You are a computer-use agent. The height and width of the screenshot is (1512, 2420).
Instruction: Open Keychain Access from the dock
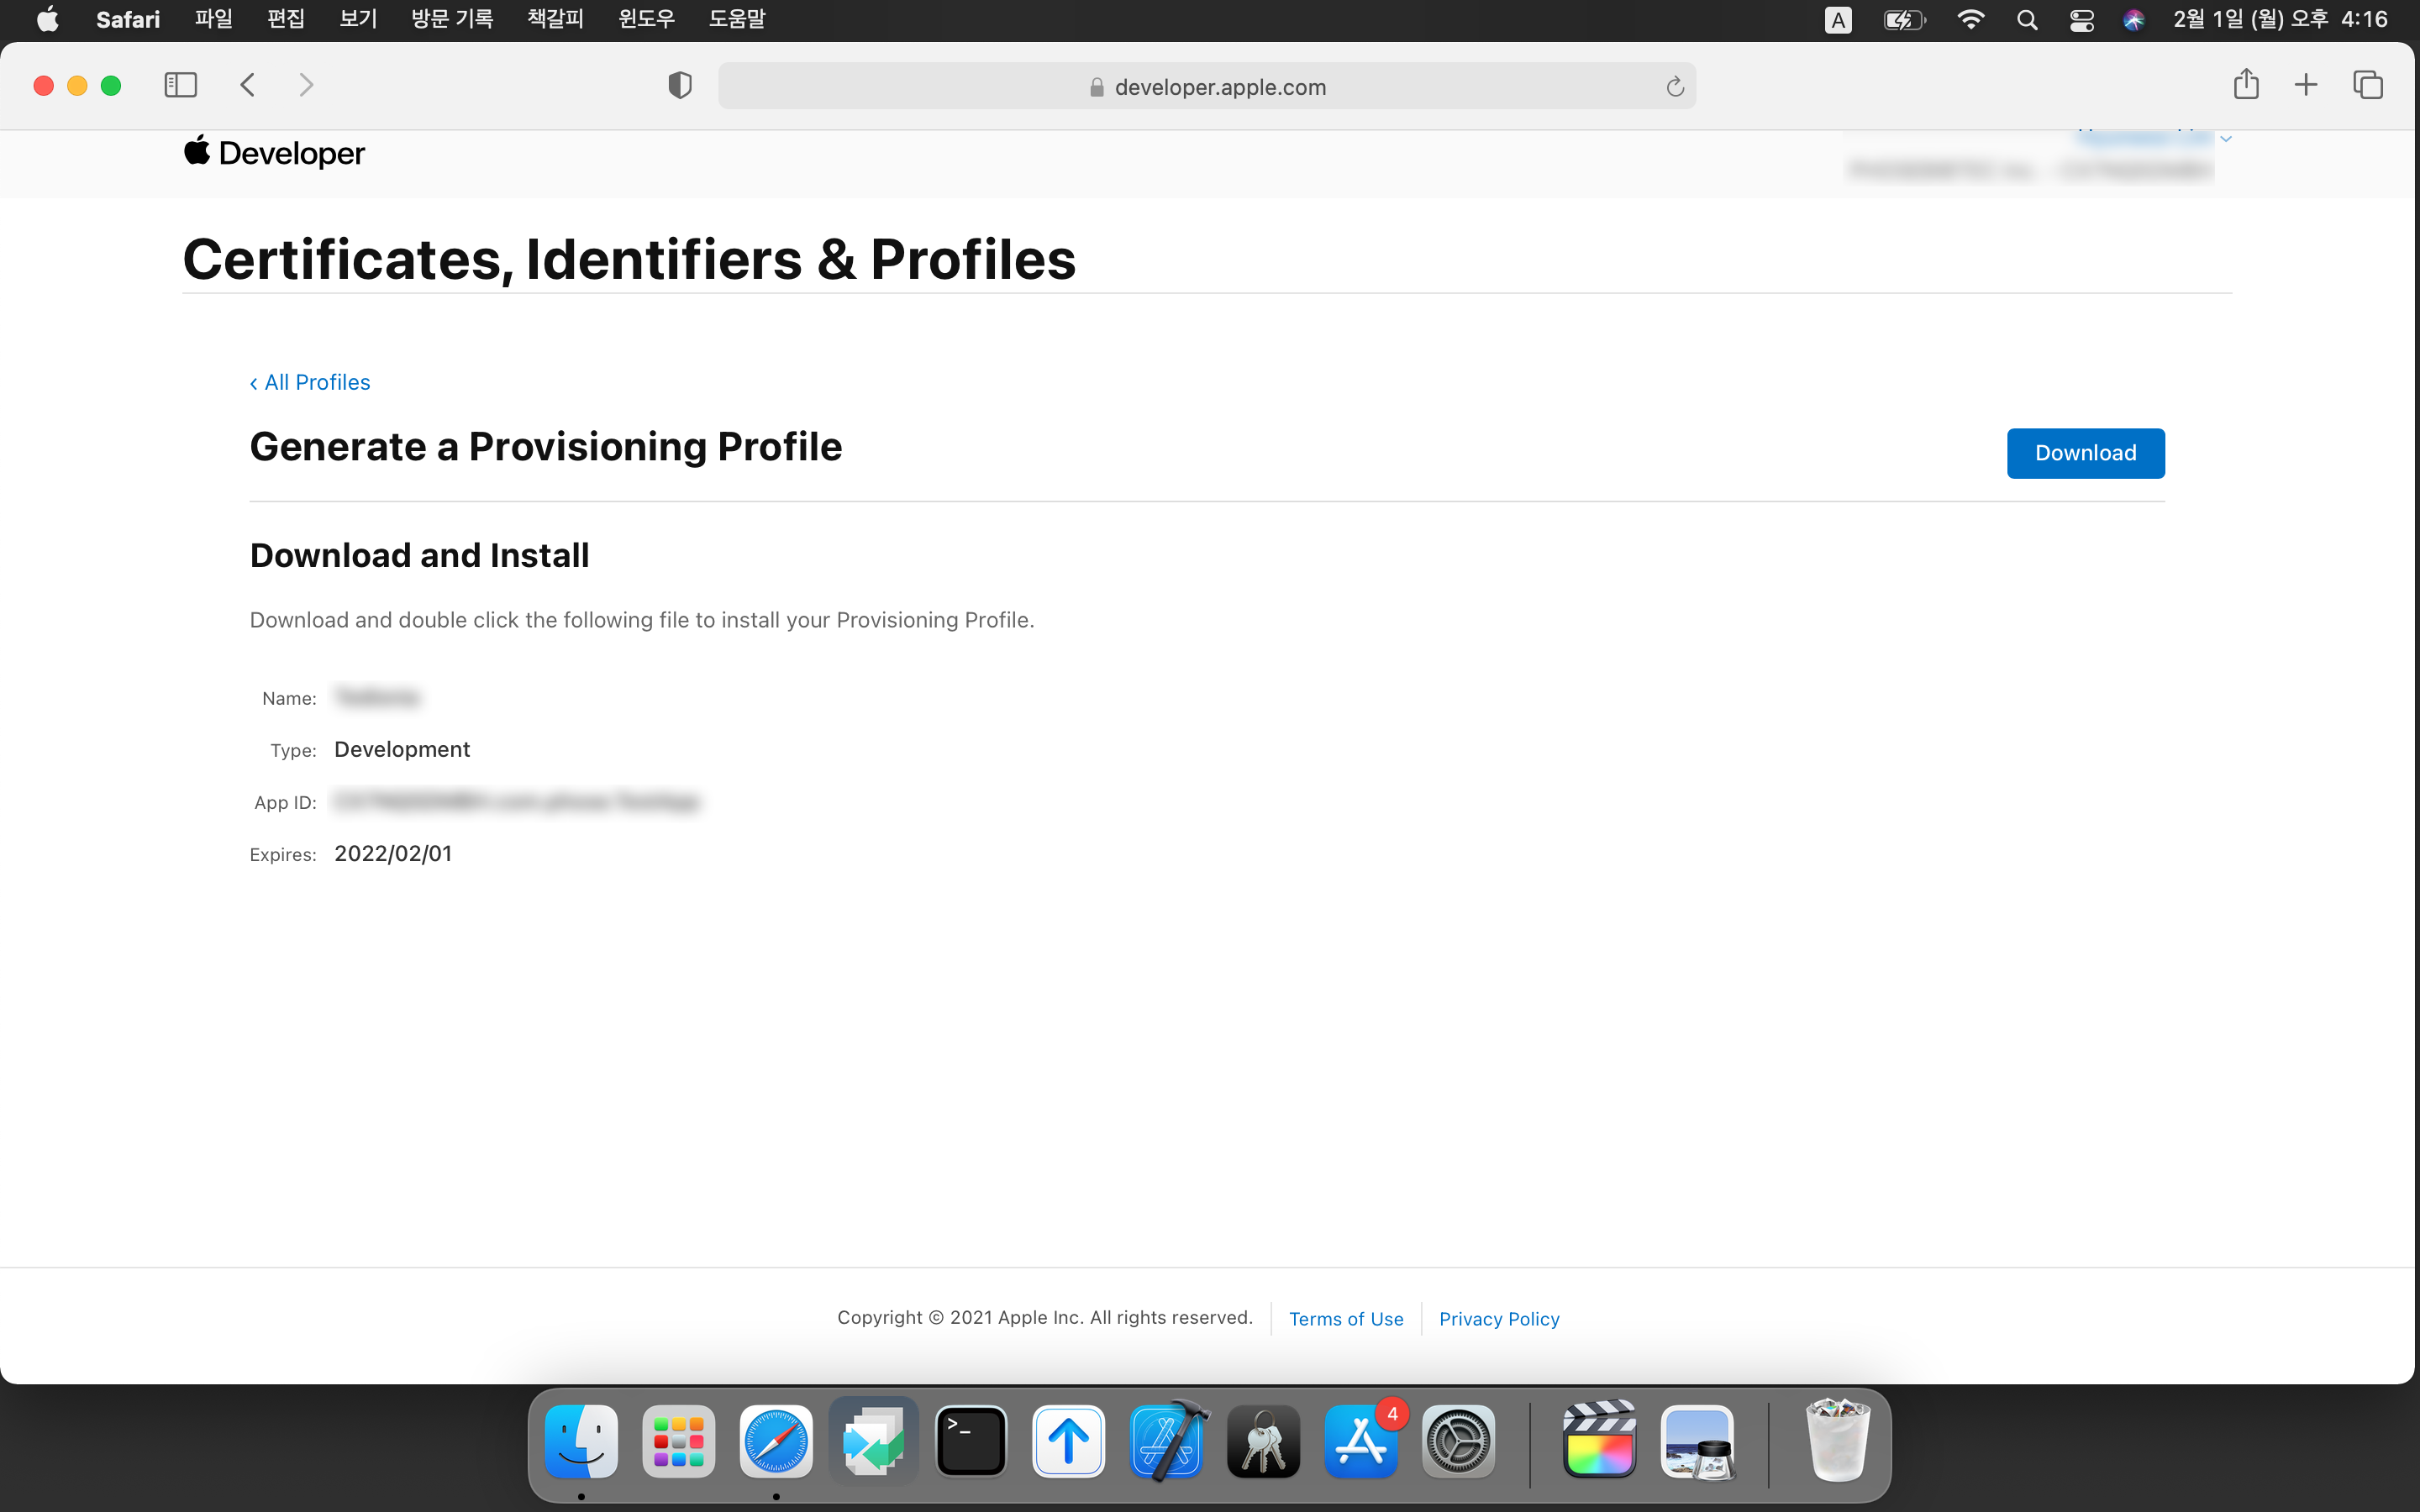coord(1263,1441)
